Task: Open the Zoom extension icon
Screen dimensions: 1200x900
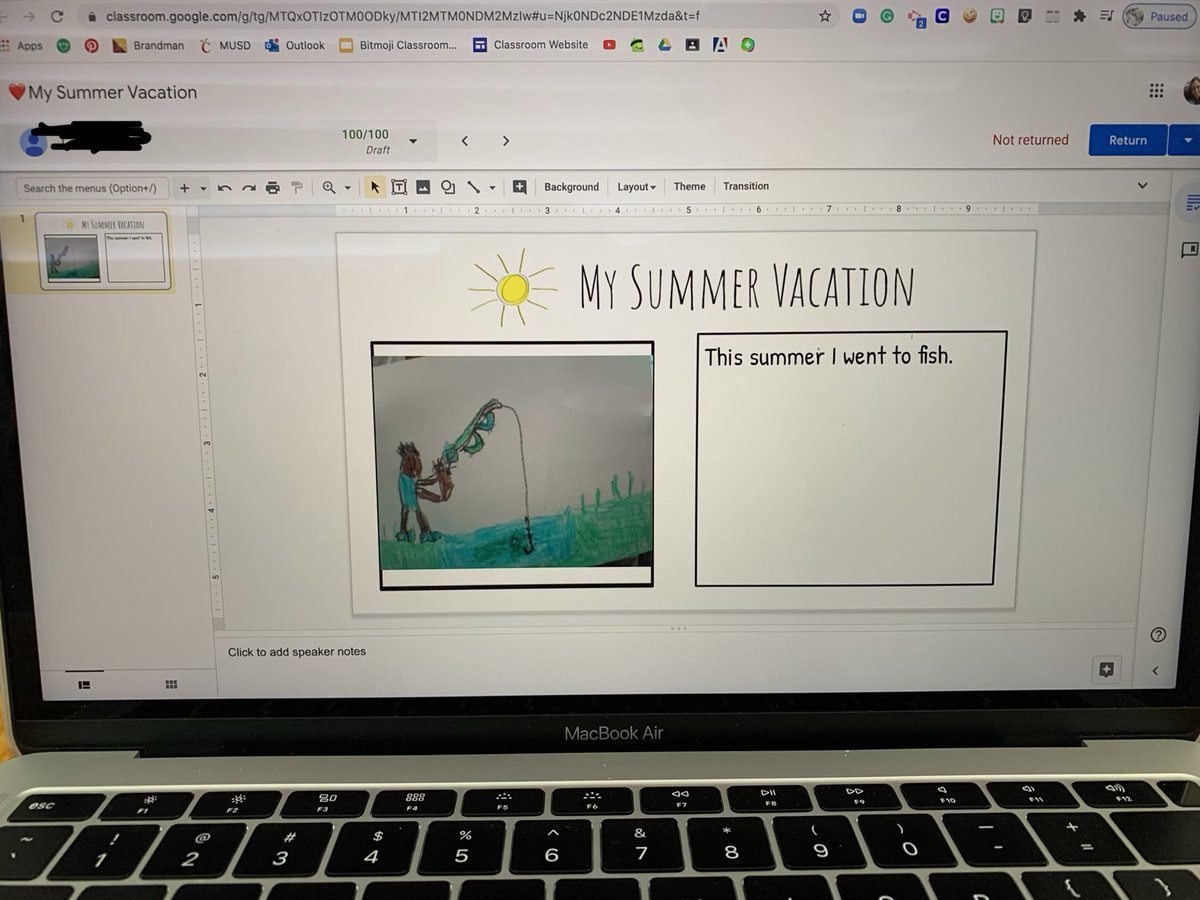Action: click(860, 16)
